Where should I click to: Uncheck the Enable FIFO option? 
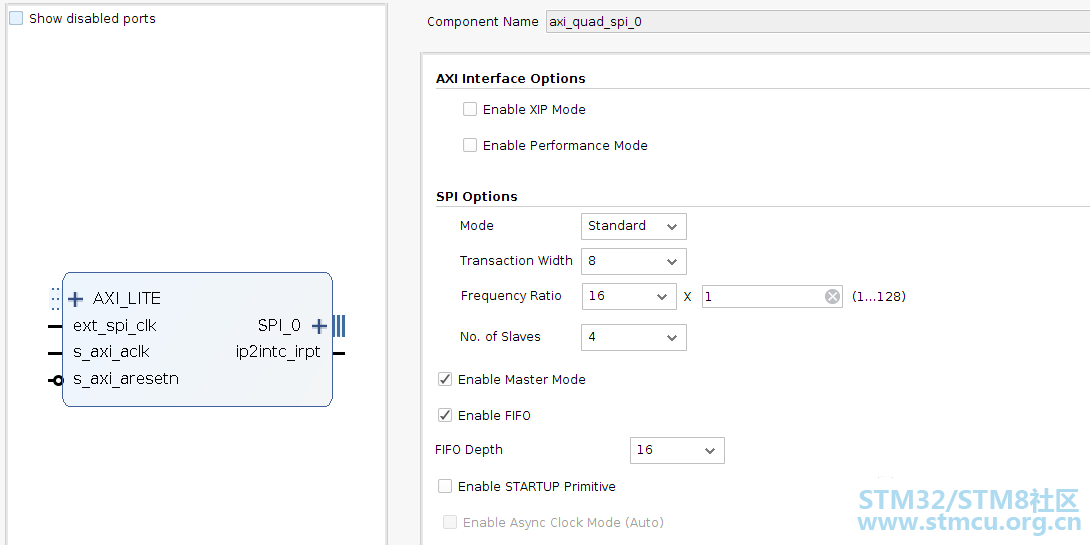pyautogui.click(x=445, y=416)
